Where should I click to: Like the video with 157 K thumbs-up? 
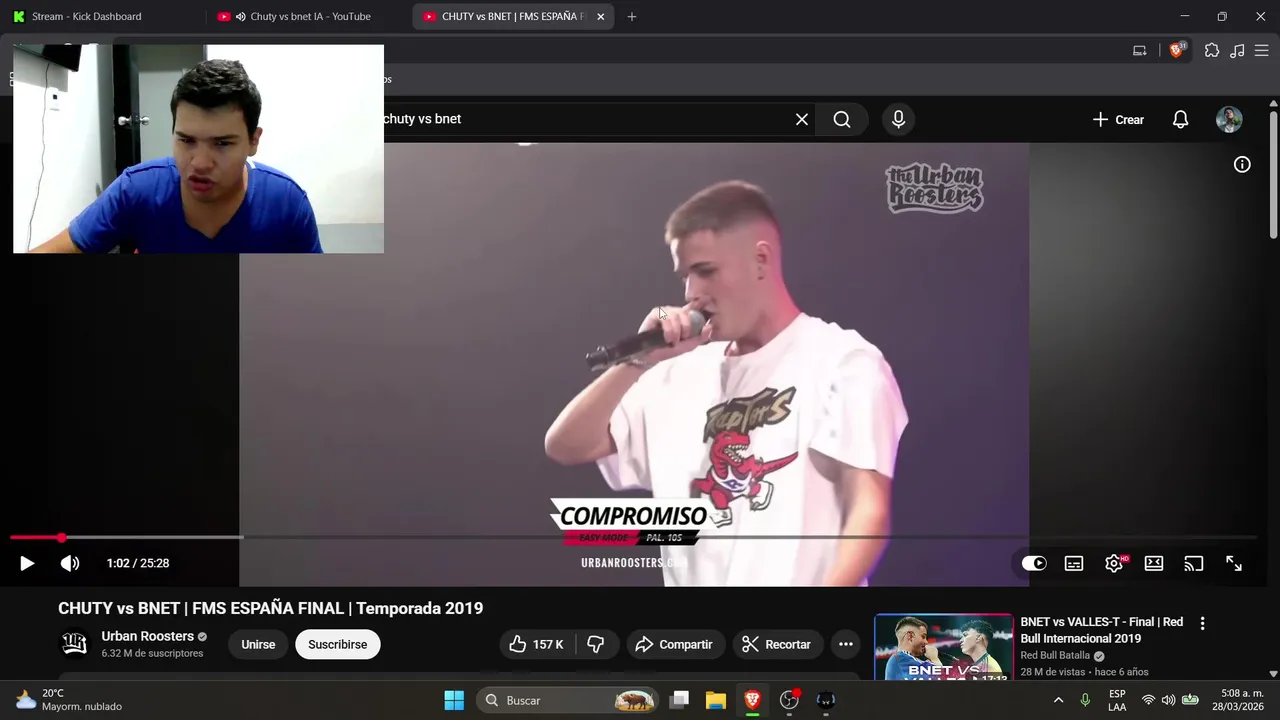(536, 645)
